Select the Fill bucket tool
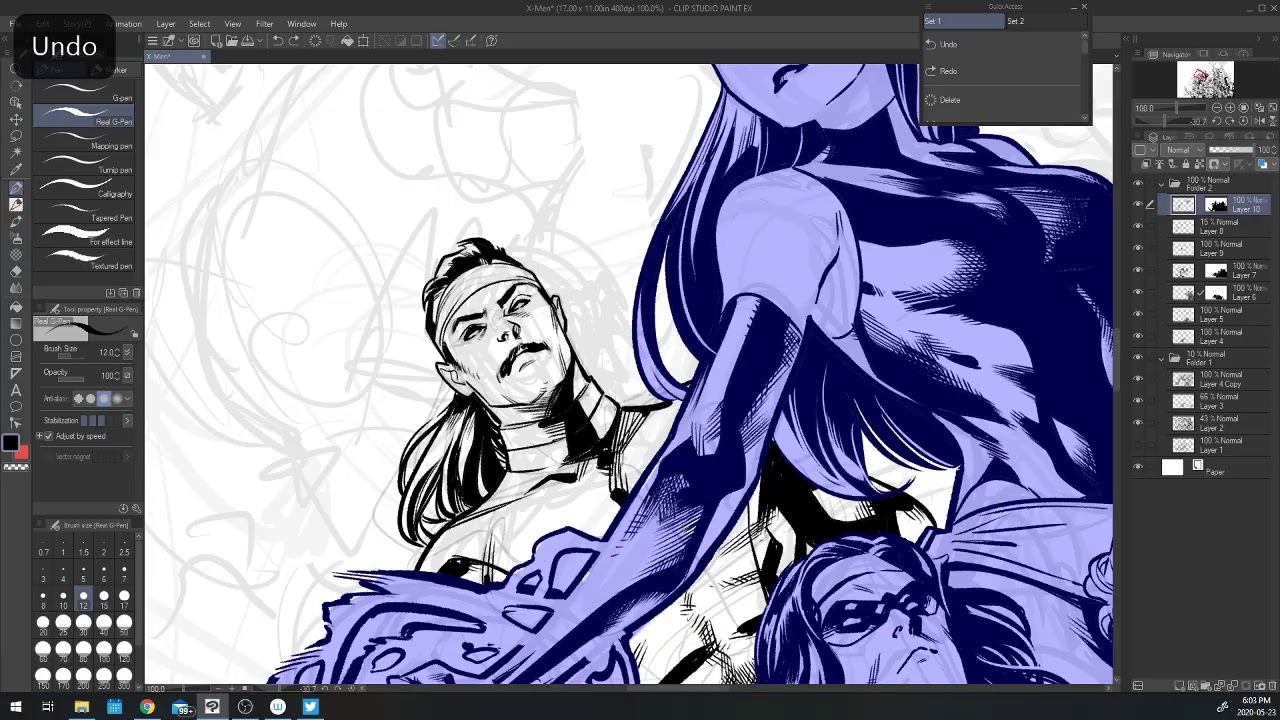The width and height of the screenshot is (1280, 720). (x=16, y=306)
